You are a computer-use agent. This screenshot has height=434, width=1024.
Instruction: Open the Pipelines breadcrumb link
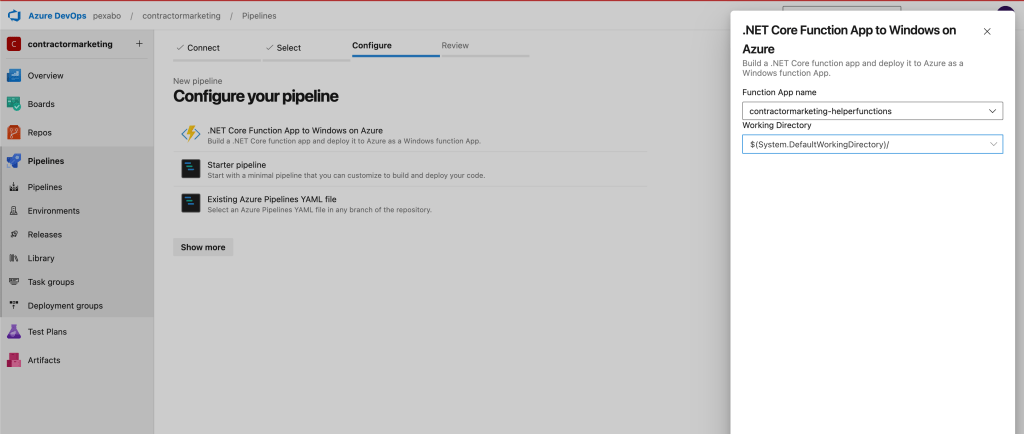coord(259,16)
